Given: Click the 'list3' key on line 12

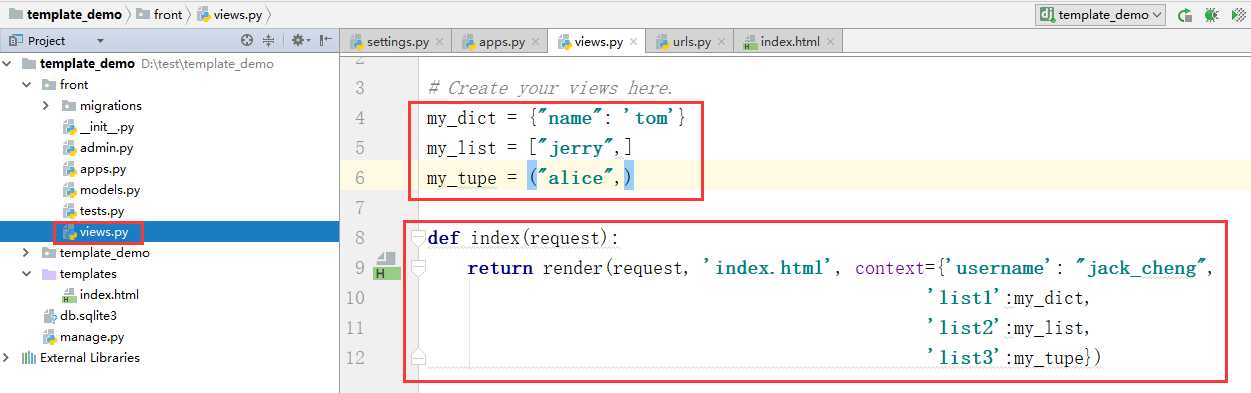Looking at the screenshot, I should tap(965, 357).
